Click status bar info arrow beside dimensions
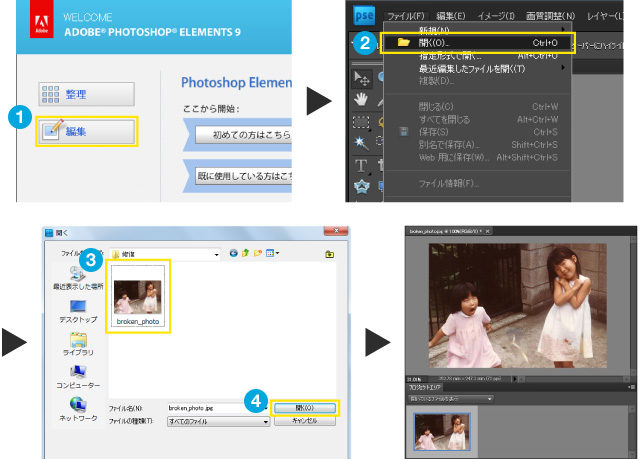The image size is (640, 460). 515,379
